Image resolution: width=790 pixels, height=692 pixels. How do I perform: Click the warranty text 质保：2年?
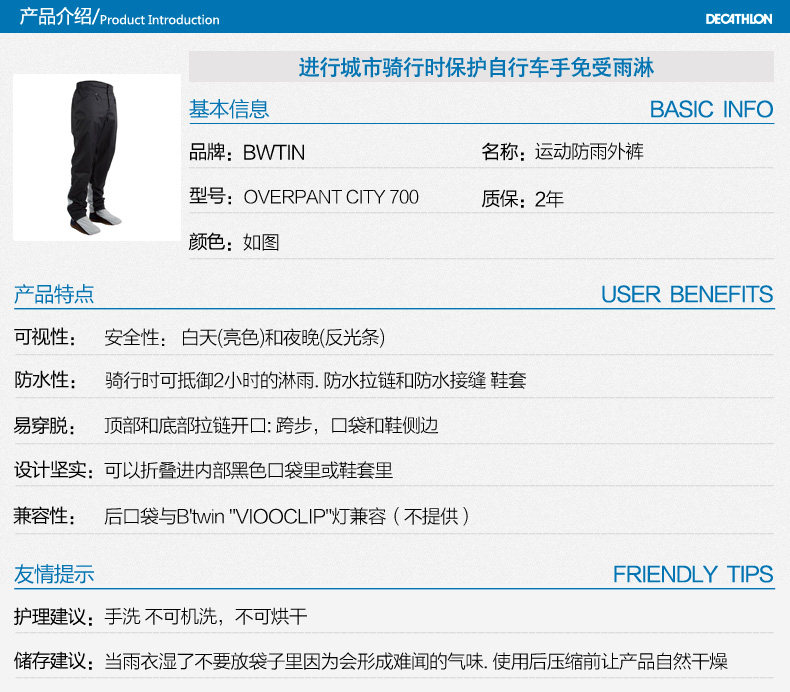coord(522,199)
